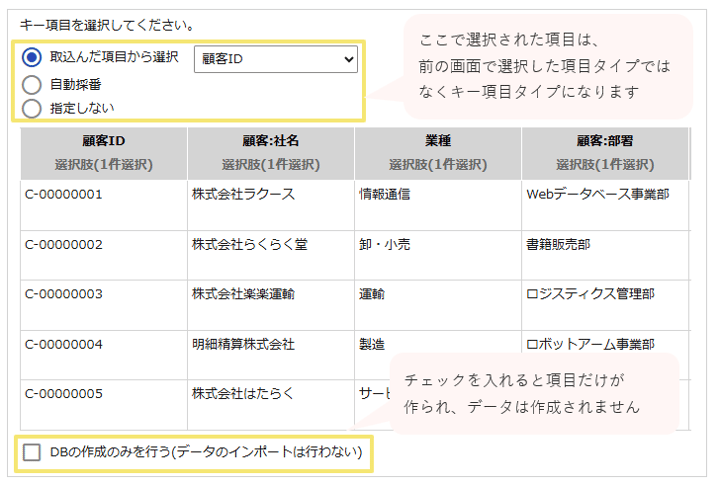Click company name 株式会社らくらく堂

pos(249,245)
